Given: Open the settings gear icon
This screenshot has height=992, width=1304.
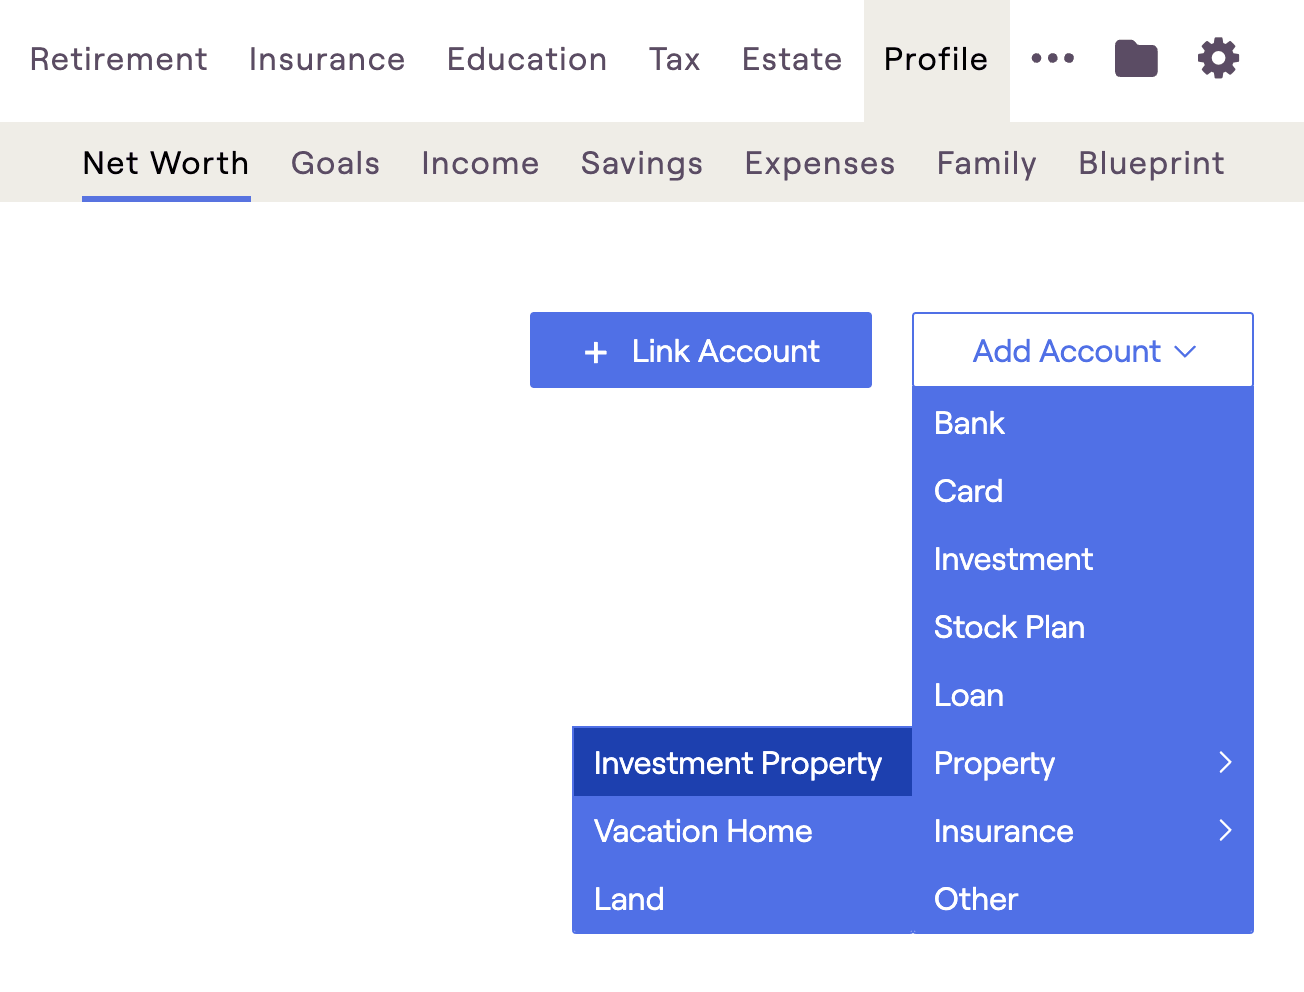Looking at the screenshot, I should click(1218, 59).
